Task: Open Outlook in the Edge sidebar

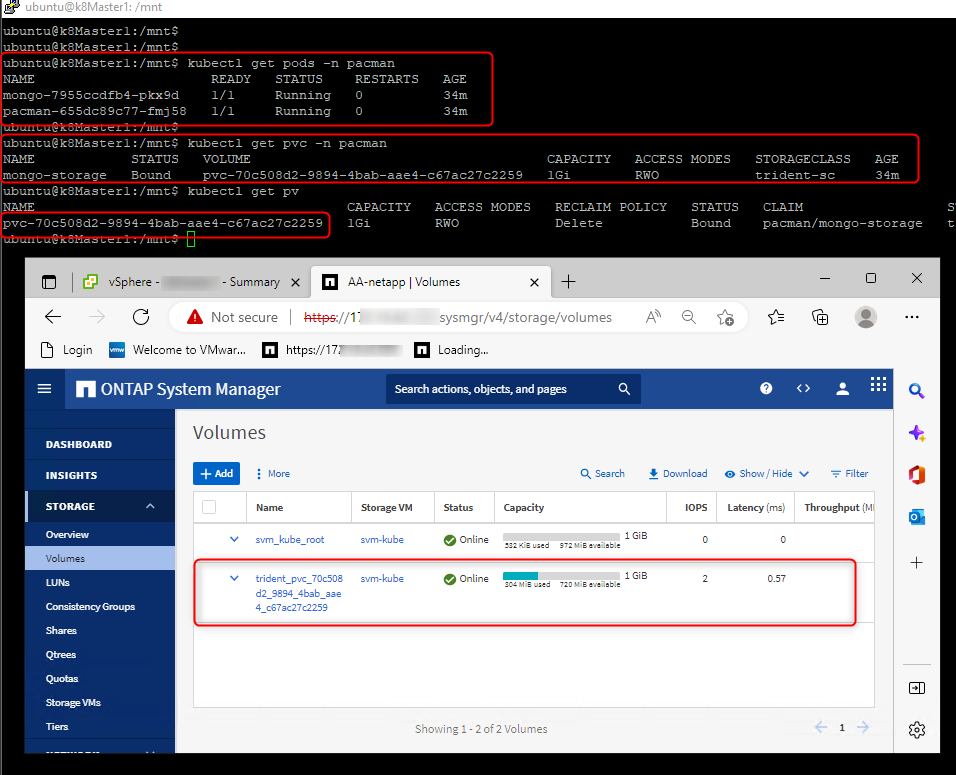Action: tap(916, 516)
